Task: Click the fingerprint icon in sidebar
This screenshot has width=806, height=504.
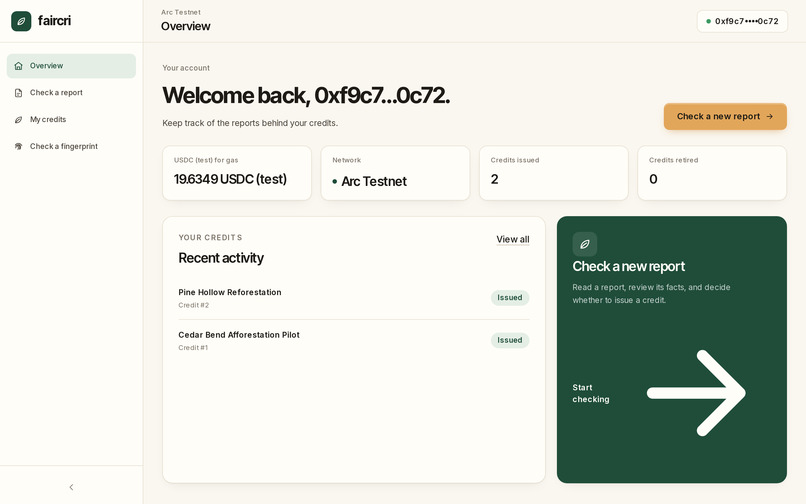Action: 19,146
